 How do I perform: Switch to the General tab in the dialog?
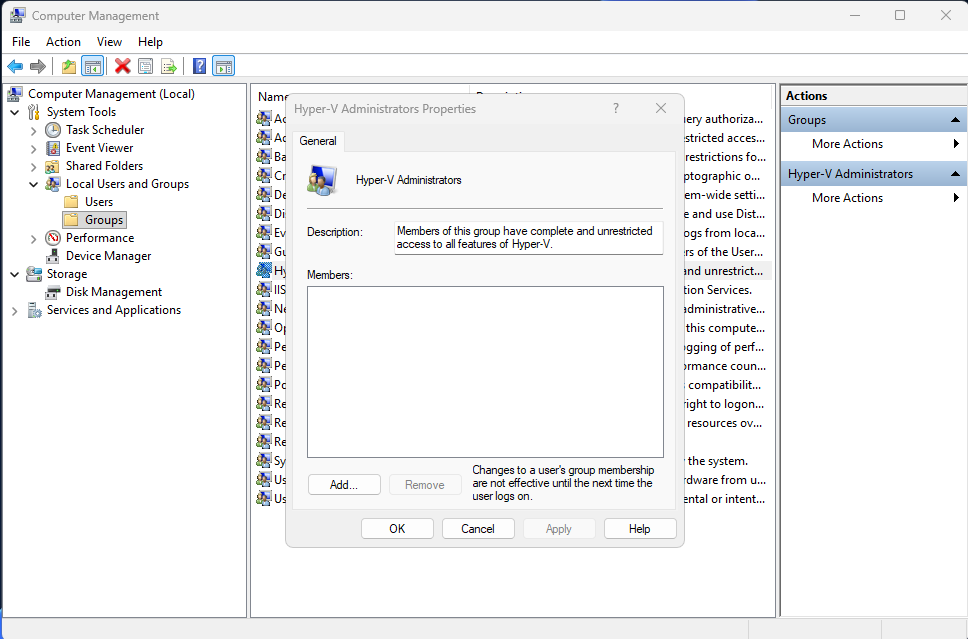(x=317, y=141)
